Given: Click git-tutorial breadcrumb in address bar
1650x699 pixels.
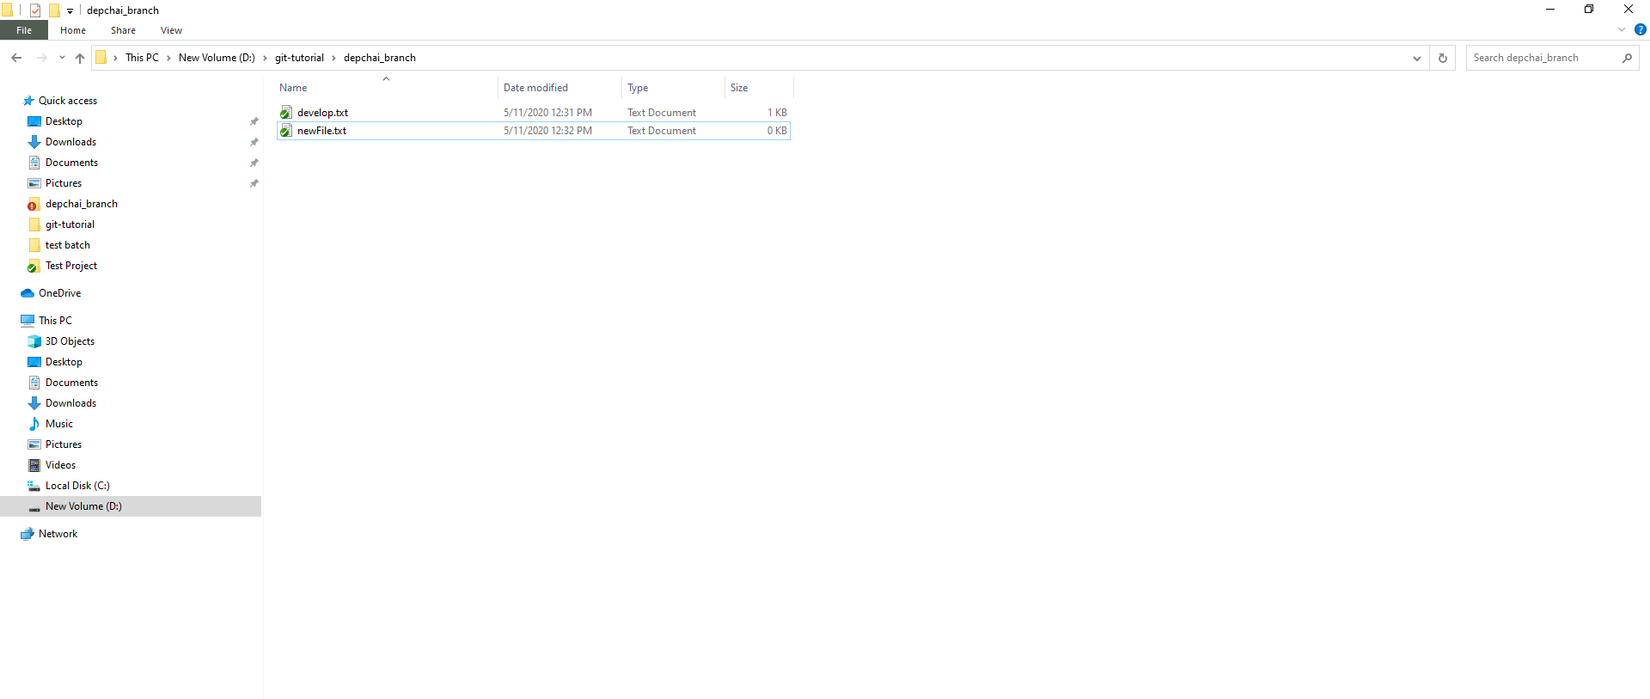Looking at the screenshot, I should pos(299,58).
